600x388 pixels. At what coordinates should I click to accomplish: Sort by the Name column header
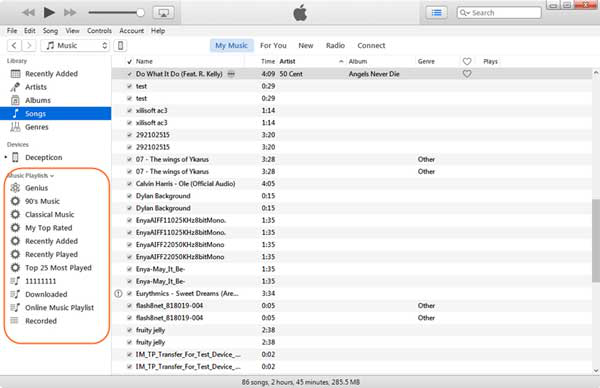(x=144, y=61)
